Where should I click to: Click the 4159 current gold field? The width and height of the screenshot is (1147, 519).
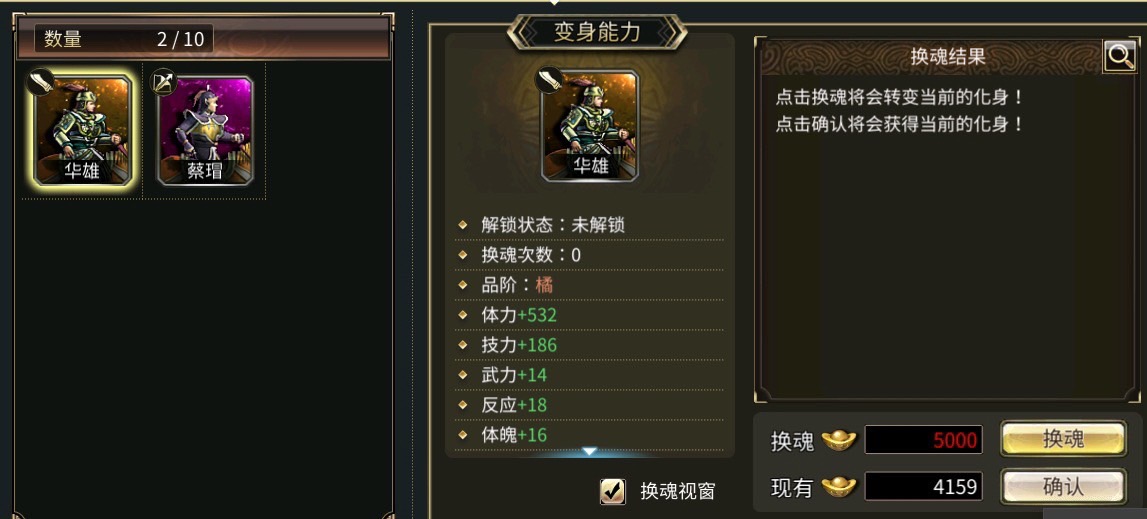(923, 486)
